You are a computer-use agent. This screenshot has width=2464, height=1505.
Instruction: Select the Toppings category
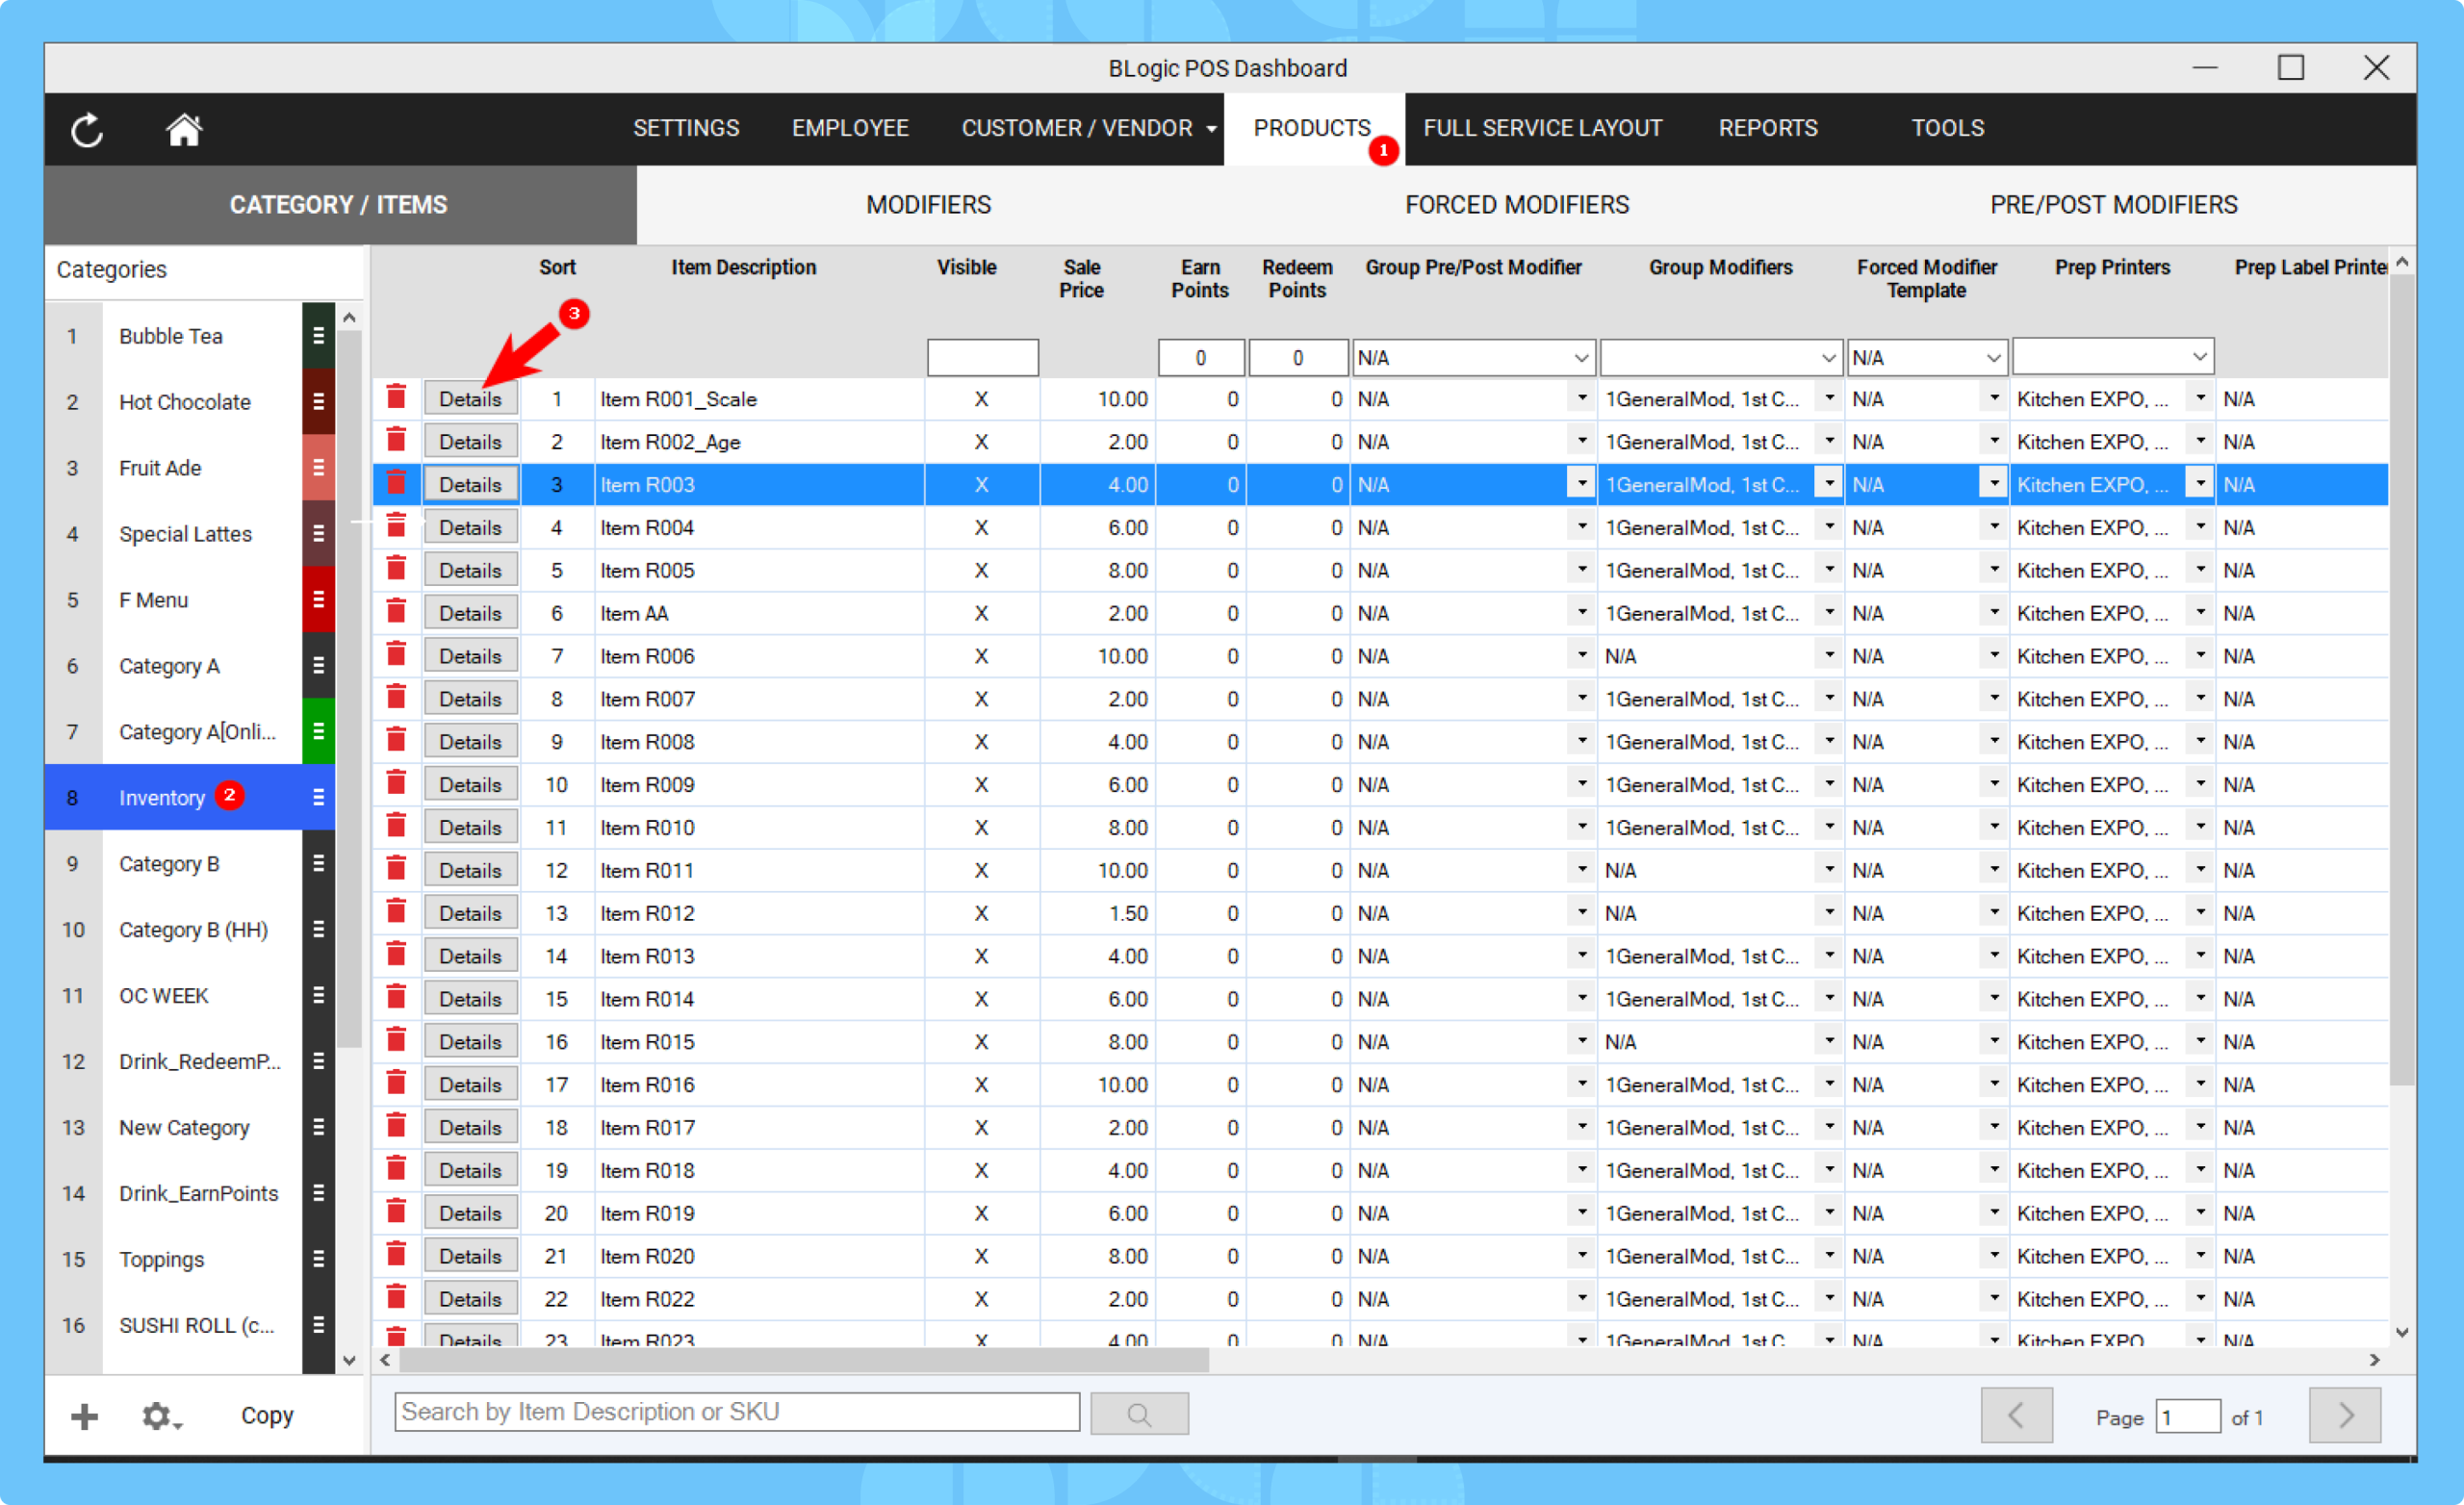(x=162, y=1259)
